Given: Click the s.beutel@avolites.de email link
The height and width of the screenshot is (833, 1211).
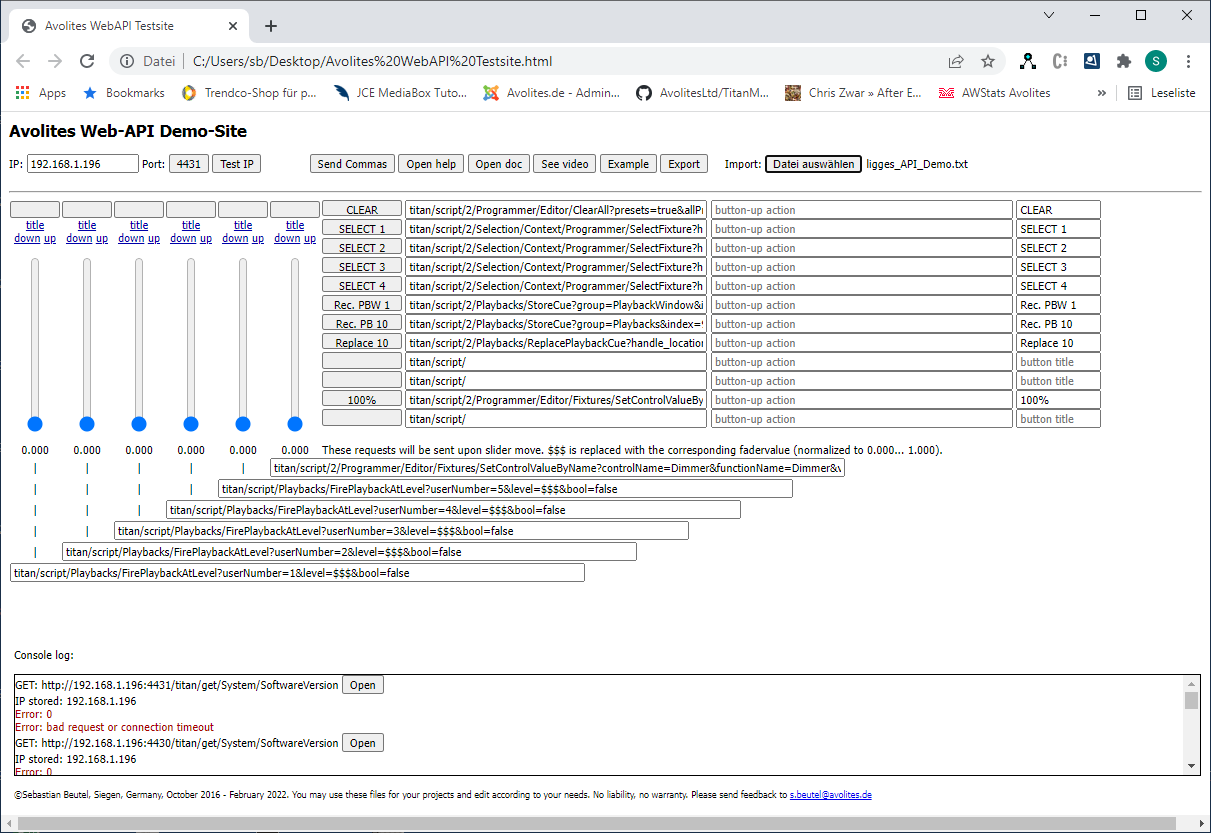Looking at the screenshot, I should click(x=830, y=795).
